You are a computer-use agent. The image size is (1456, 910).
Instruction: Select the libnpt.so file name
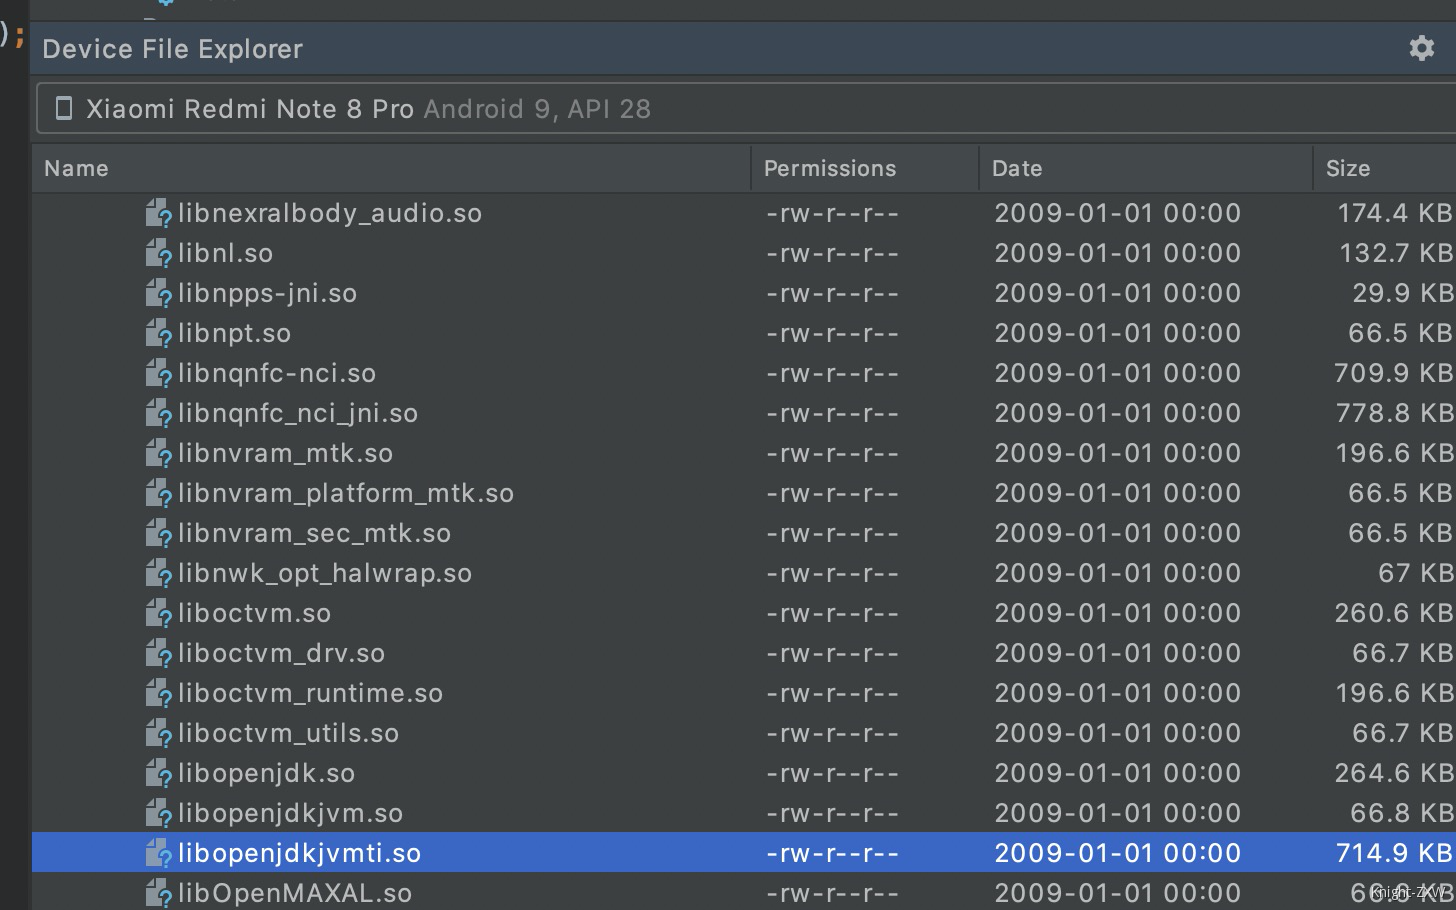point(234,333)
